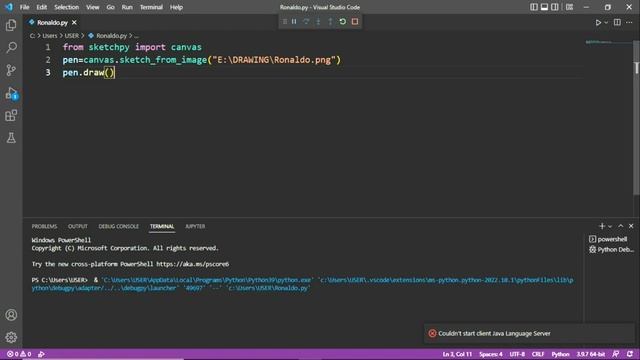Switch to the Problems tab

tap(44, 226)
